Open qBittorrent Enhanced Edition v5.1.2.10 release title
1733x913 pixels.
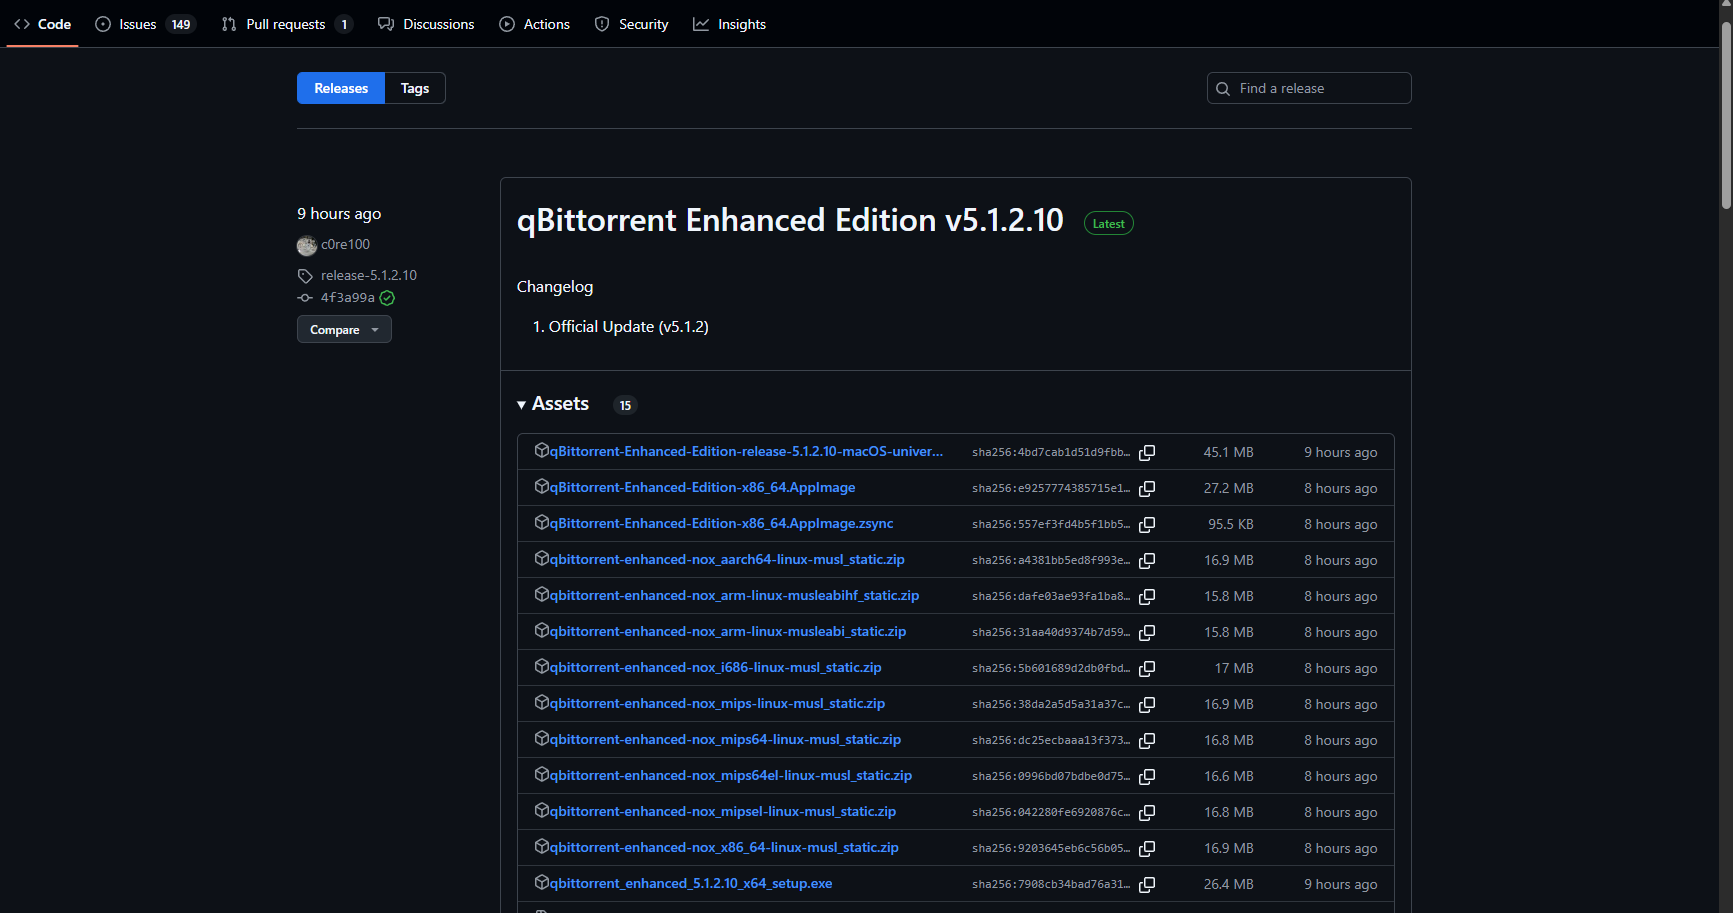(790, 220)
